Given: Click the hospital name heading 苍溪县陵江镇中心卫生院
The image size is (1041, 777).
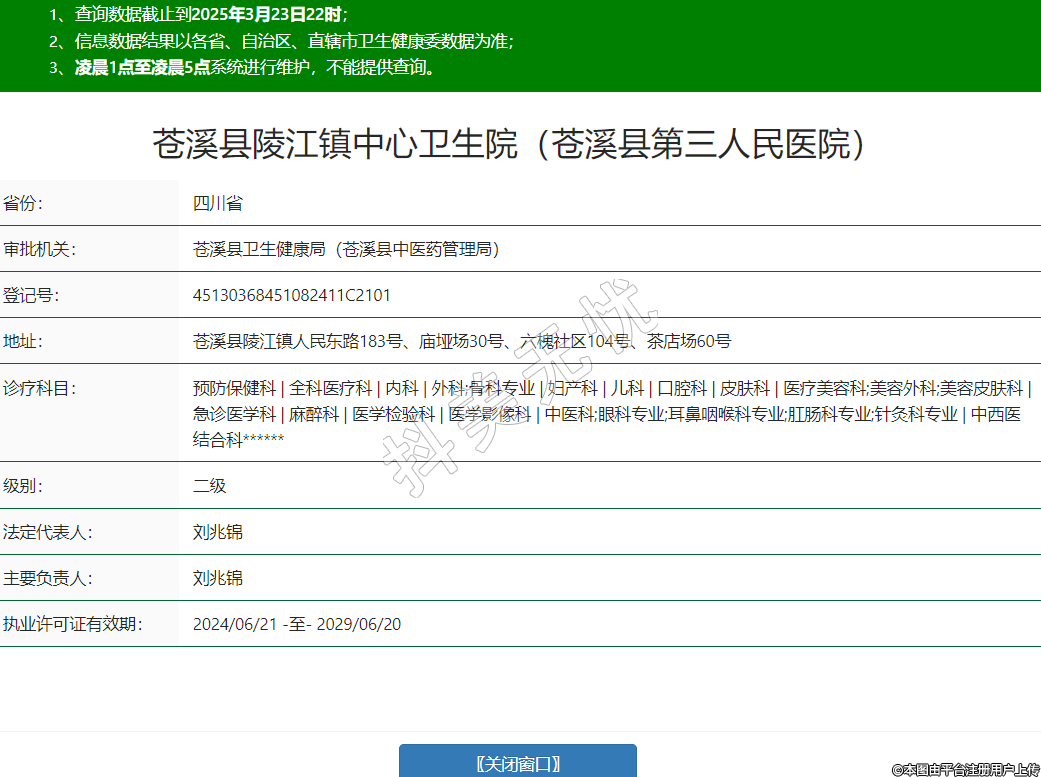Looking at the screenshot, I should [x=508, y=144].
